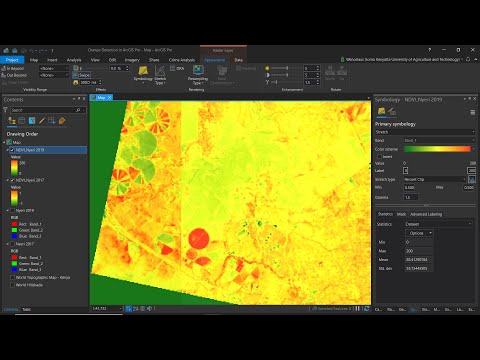Enable the Nyeri 2019 layer checkbox
The width and height of the screenshot is (480, 360).
tap(12, 211)
